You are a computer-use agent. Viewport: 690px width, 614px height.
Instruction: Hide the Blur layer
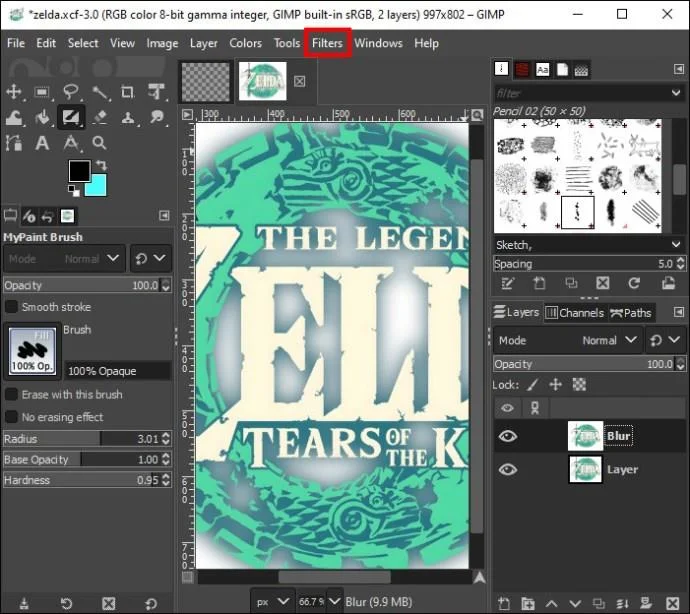(507, 436)
